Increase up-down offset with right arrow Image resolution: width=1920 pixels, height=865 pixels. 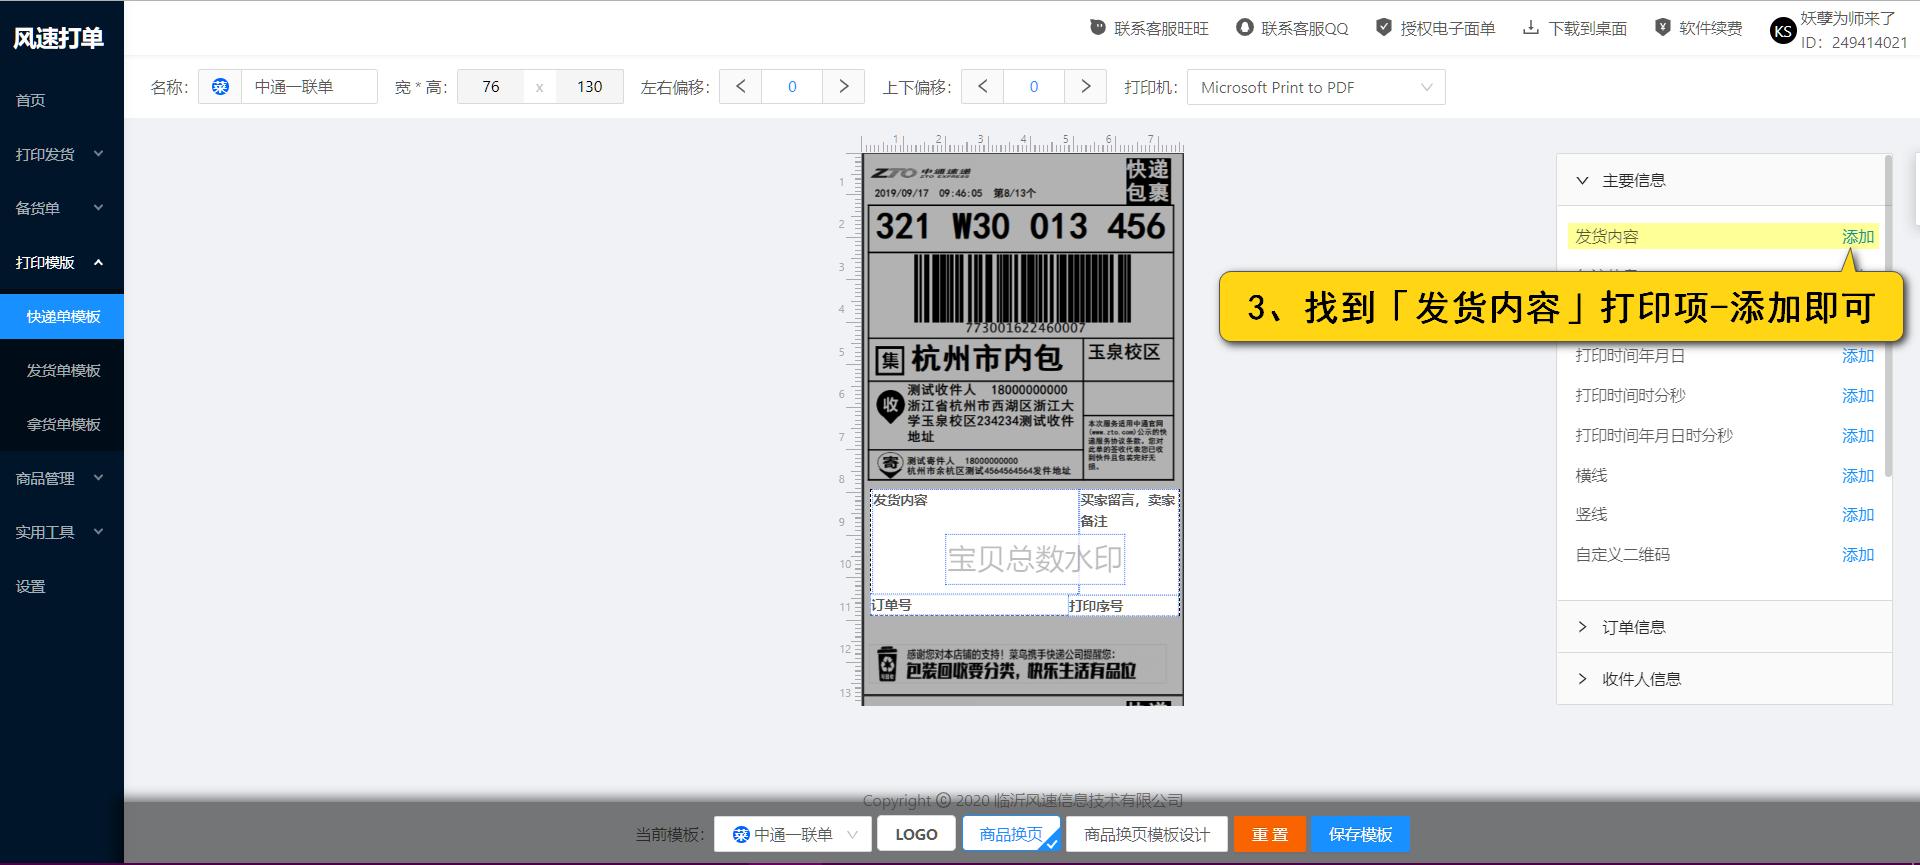1085,87
